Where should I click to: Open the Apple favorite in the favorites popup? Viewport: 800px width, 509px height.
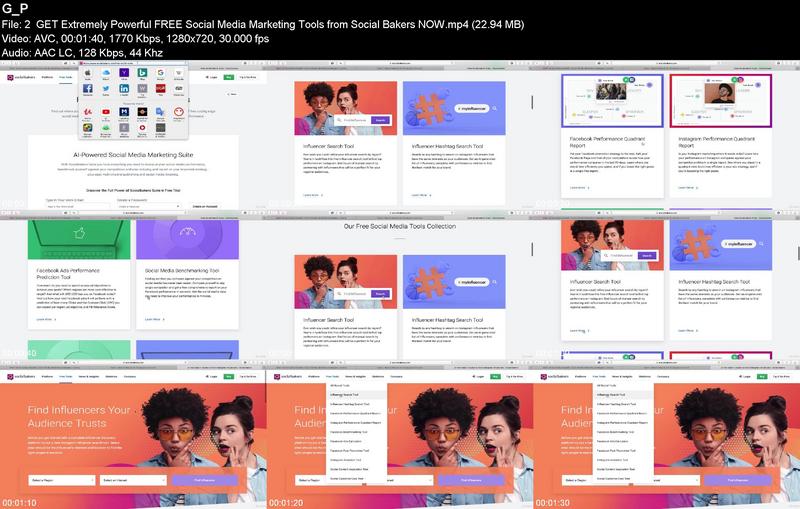88,73
